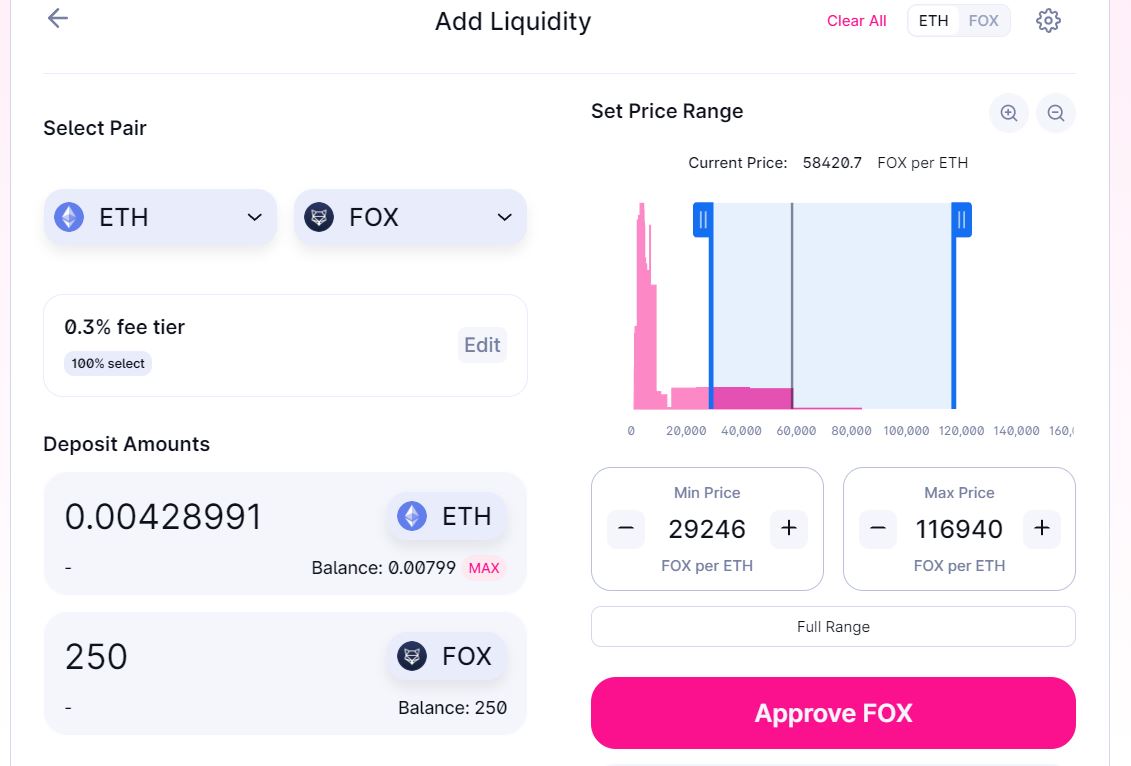
Task: Decrease the Max Price with minus
Action: [878, 528]
